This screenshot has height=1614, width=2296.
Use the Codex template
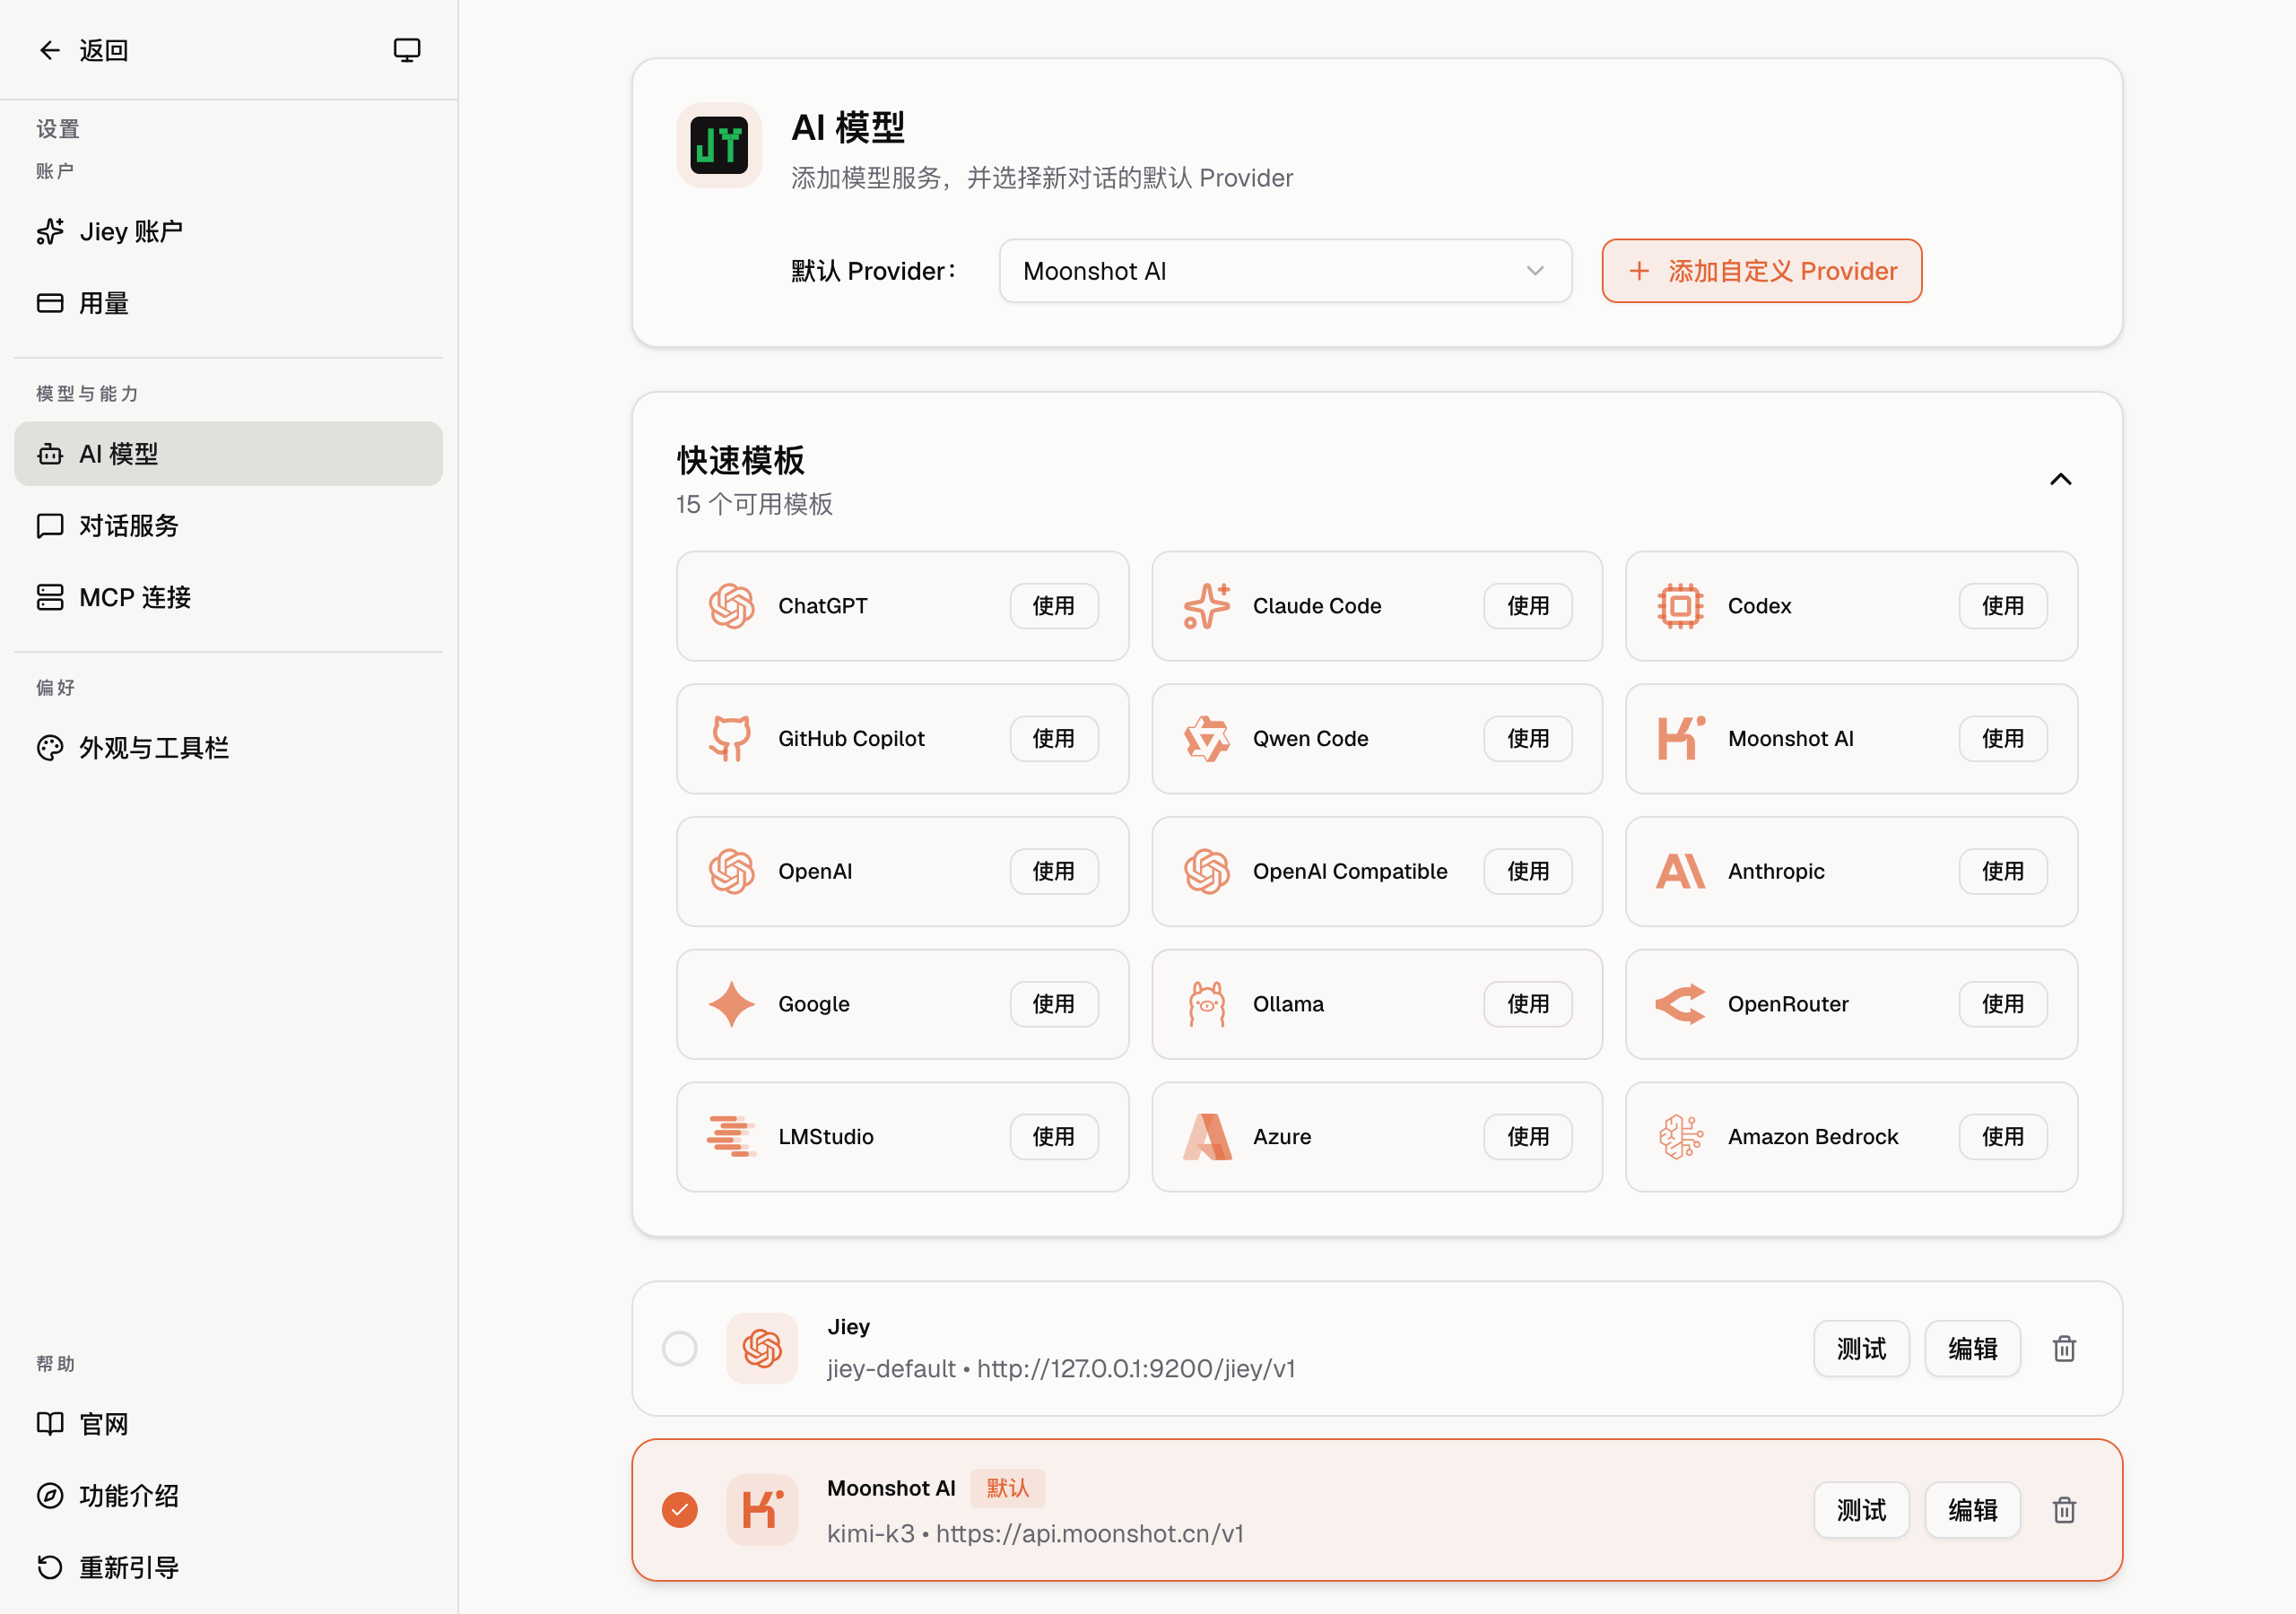coord(2003,606)
